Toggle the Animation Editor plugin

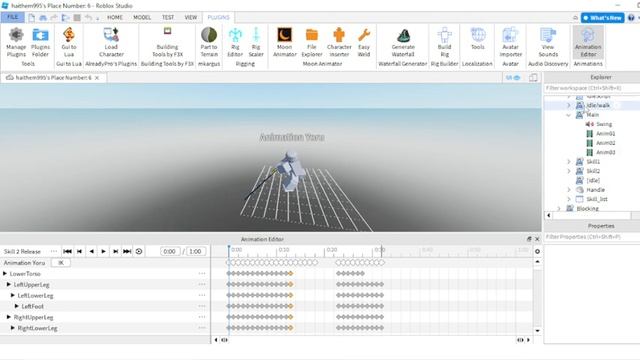tap(588, 42)
